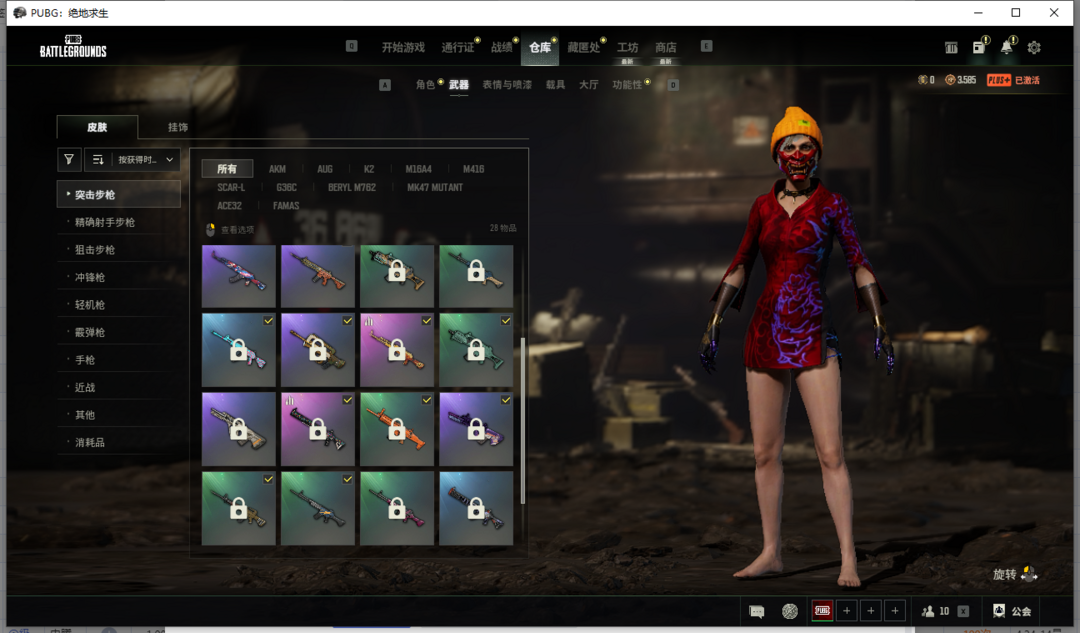The image size is (1080, 633).
Task: Click the filter funnel icon
Action: coord(69,159)
